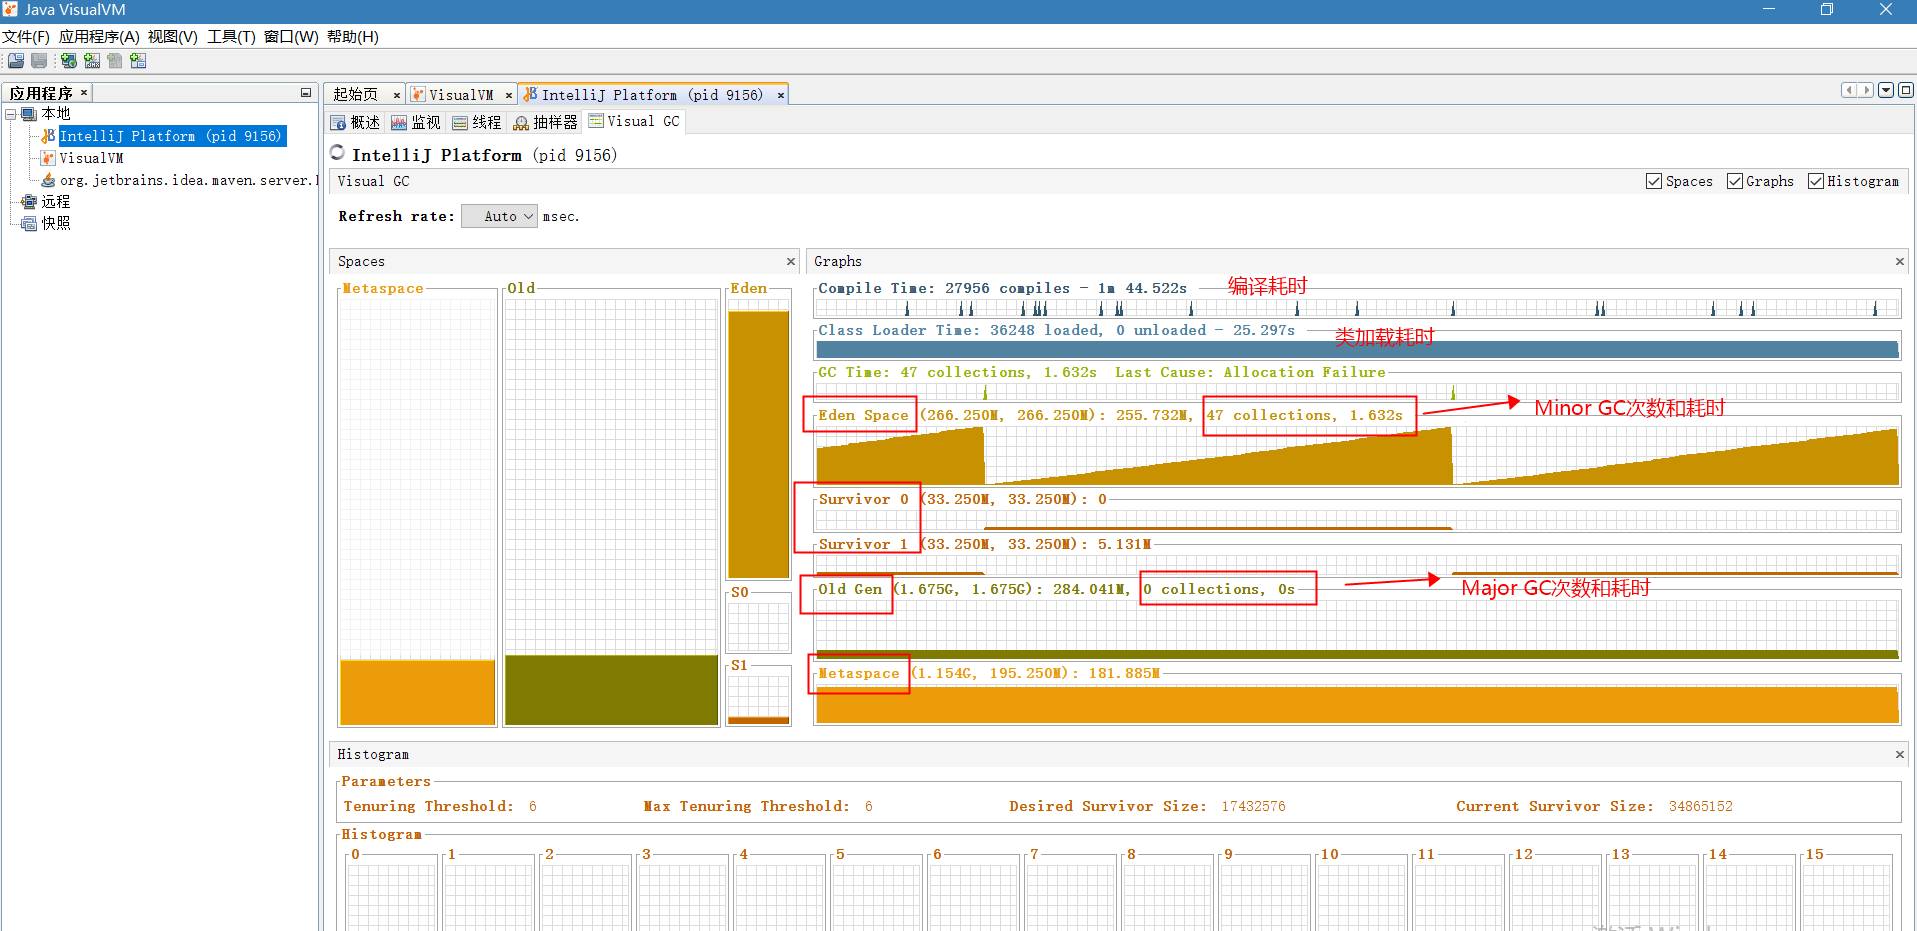Click the Eden Space usage graph
The height and width of the screenshot is (931, 1917).
(1357, 455)
